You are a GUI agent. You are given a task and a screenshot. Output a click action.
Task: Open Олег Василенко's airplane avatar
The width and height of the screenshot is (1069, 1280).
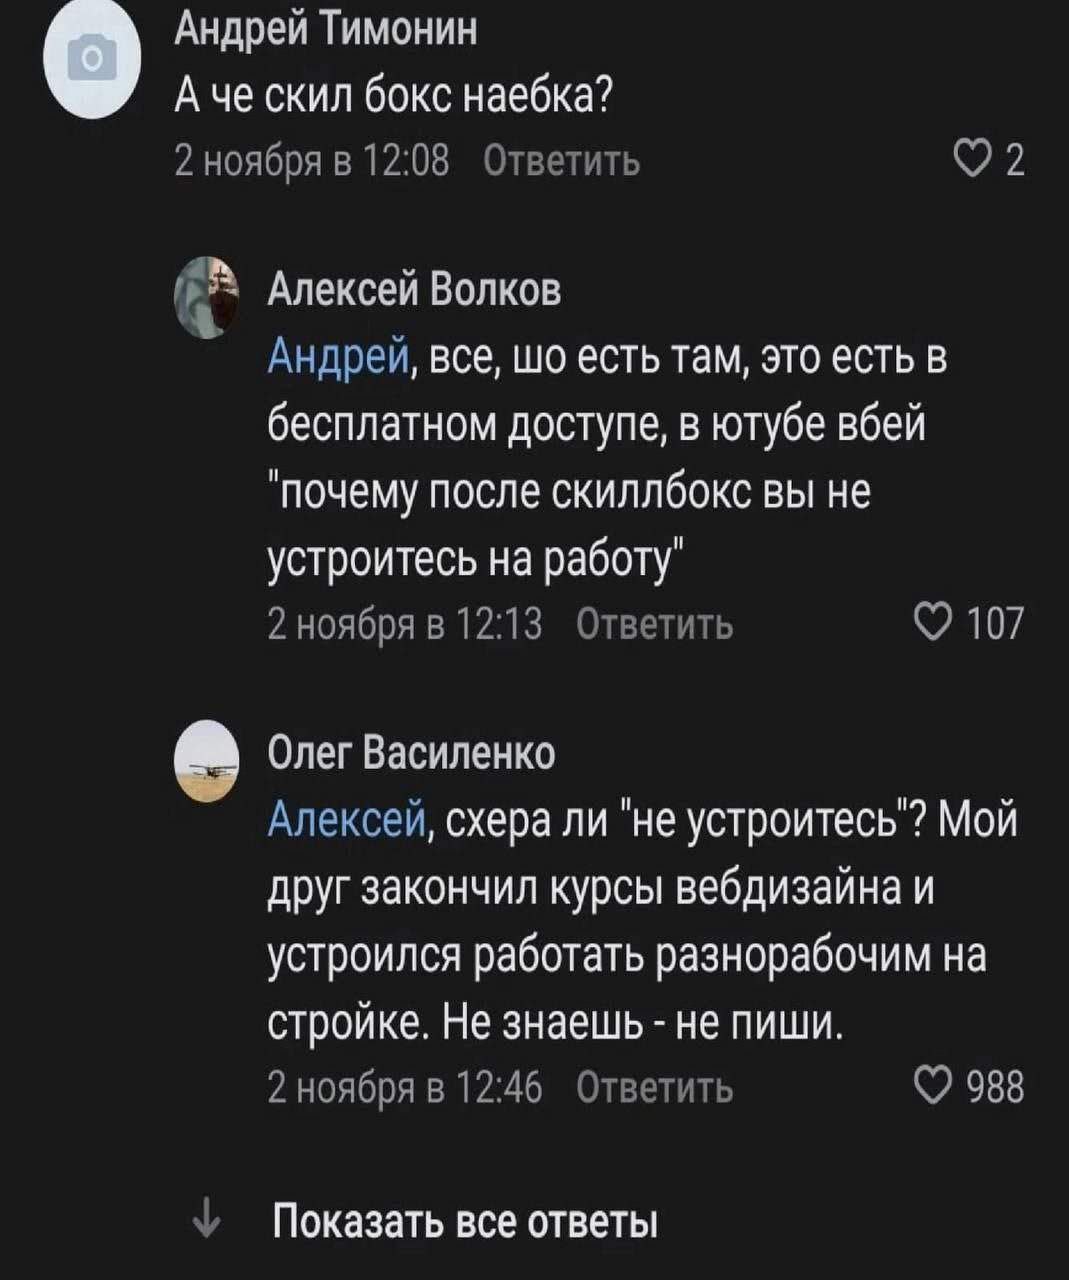click(209, 759)
